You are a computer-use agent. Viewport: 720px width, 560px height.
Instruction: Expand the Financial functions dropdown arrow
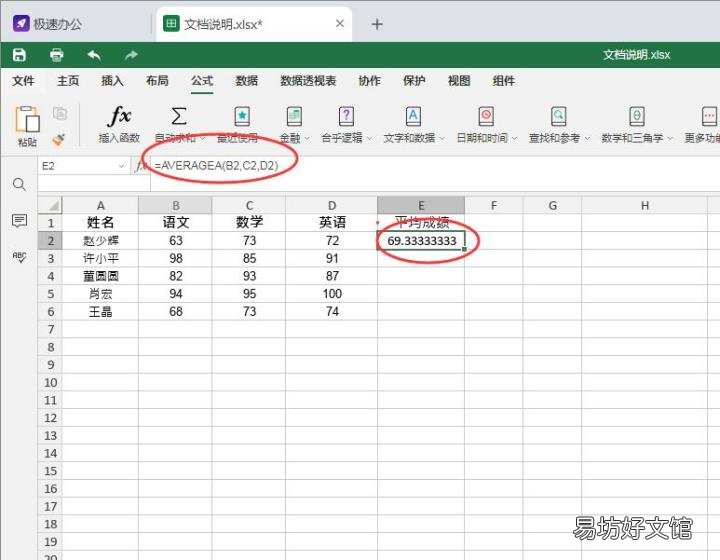pos(307,138)
